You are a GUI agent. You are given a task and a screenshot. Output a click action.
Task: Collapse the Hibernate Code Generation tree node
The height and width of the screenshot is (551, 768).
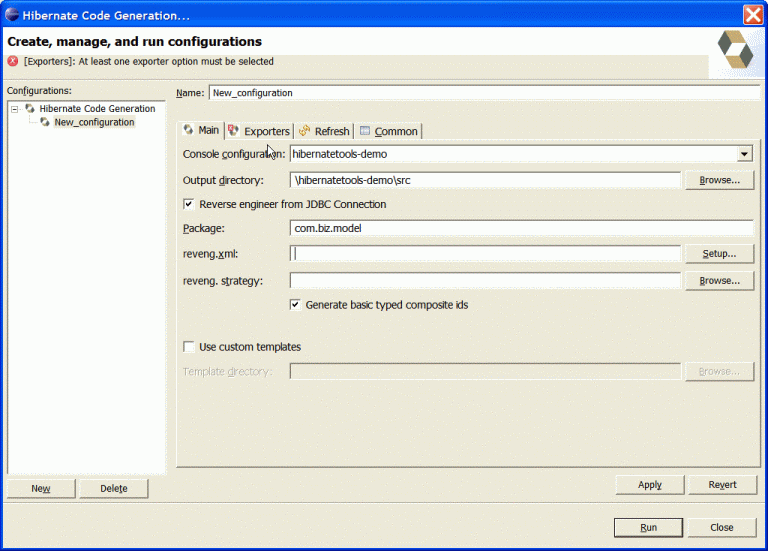[x=15, y=108]
